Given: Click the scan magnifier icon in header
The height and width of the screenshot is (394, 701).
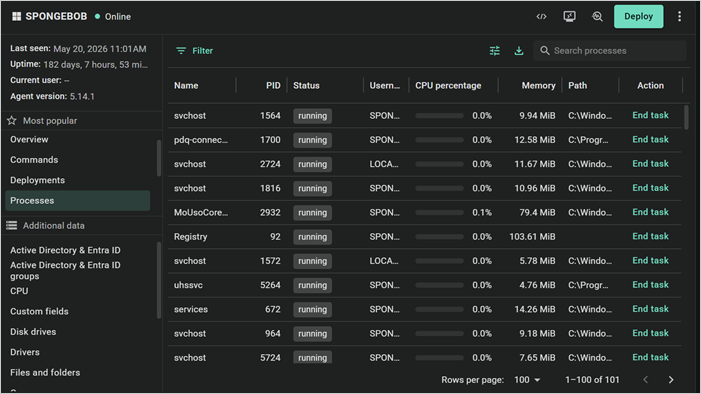Looking at the screenshot, I should click(x=597, y=17).
